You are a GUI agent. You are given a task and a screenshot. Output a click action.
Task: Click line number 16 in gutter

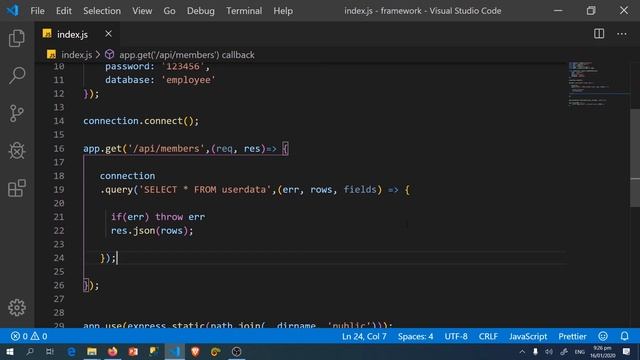(x=59, y=149)
